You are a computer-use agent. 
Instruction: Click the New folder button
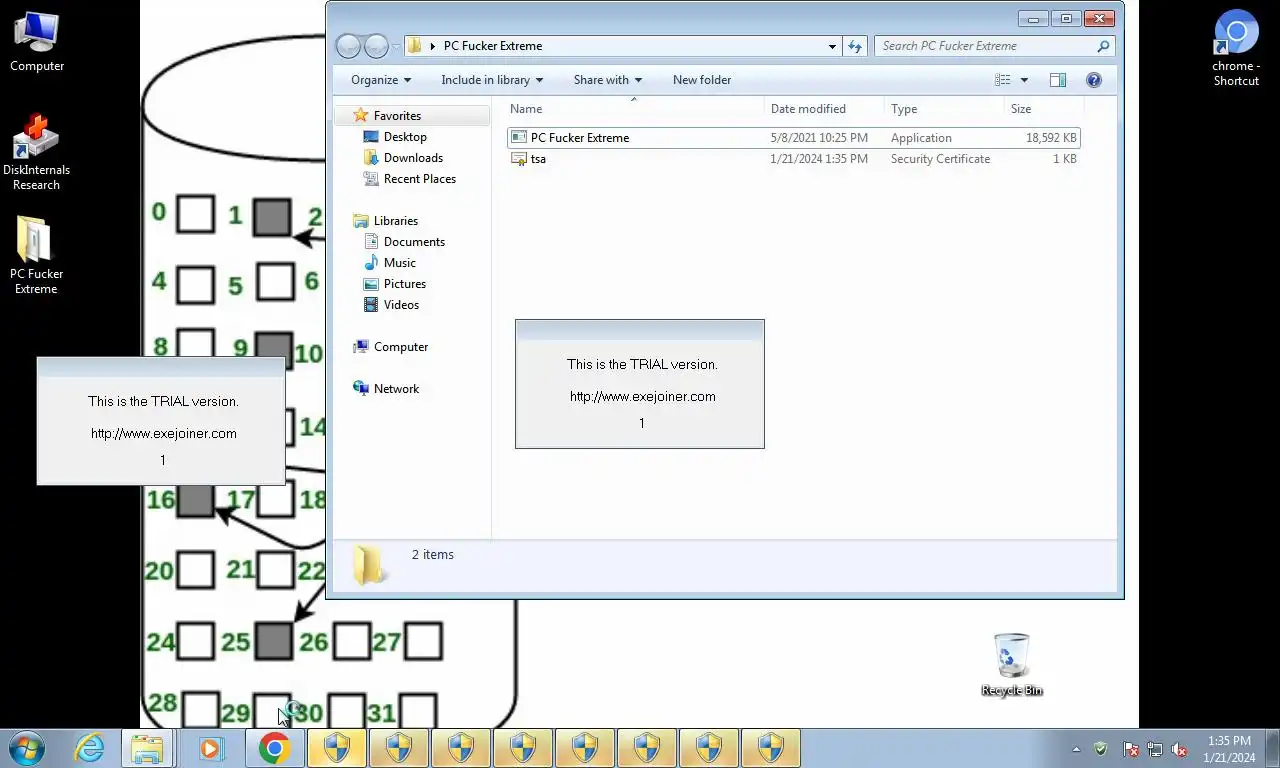(x=702, y=80)
